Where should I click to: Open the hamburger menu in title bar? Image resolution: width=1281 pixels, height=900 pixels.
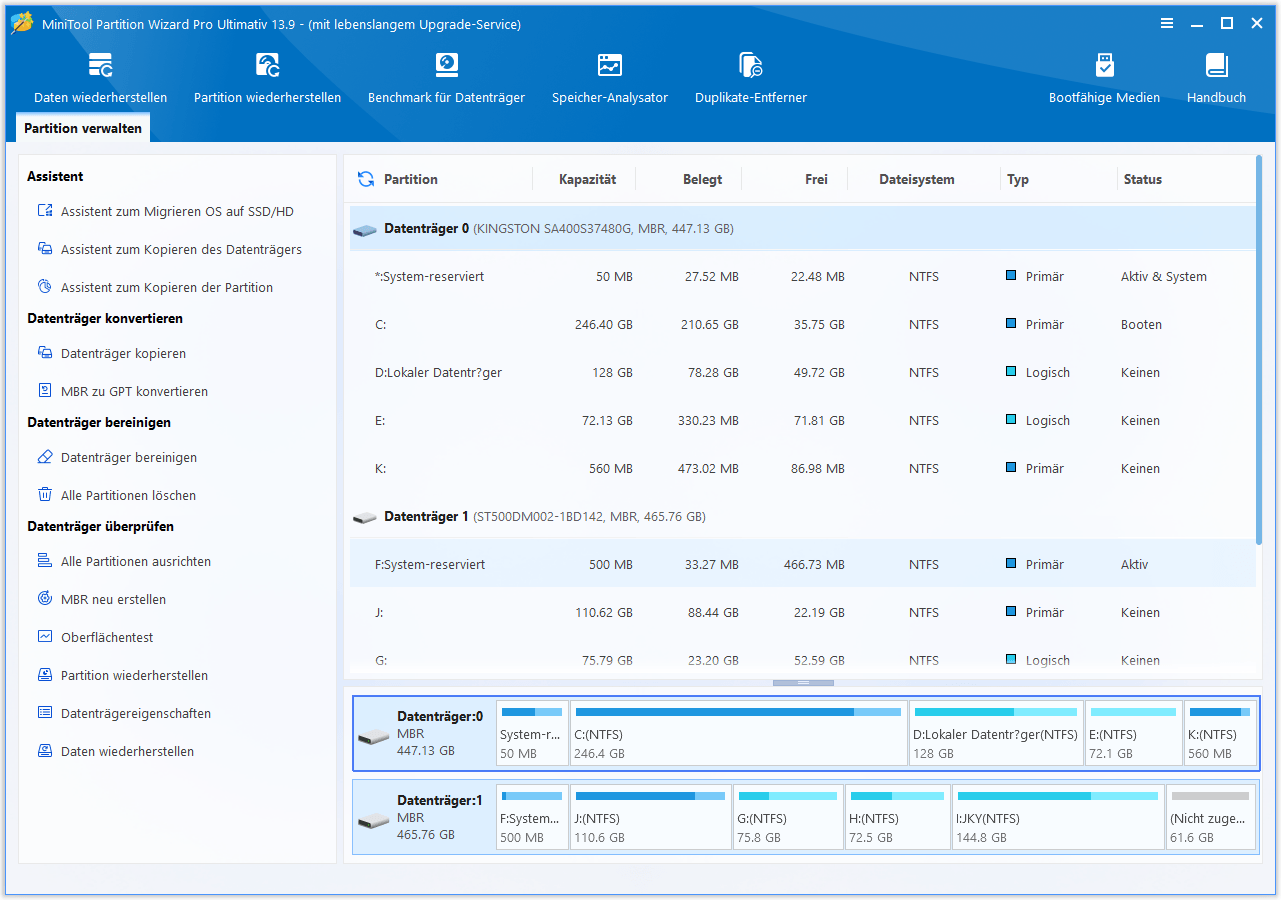1167,24
